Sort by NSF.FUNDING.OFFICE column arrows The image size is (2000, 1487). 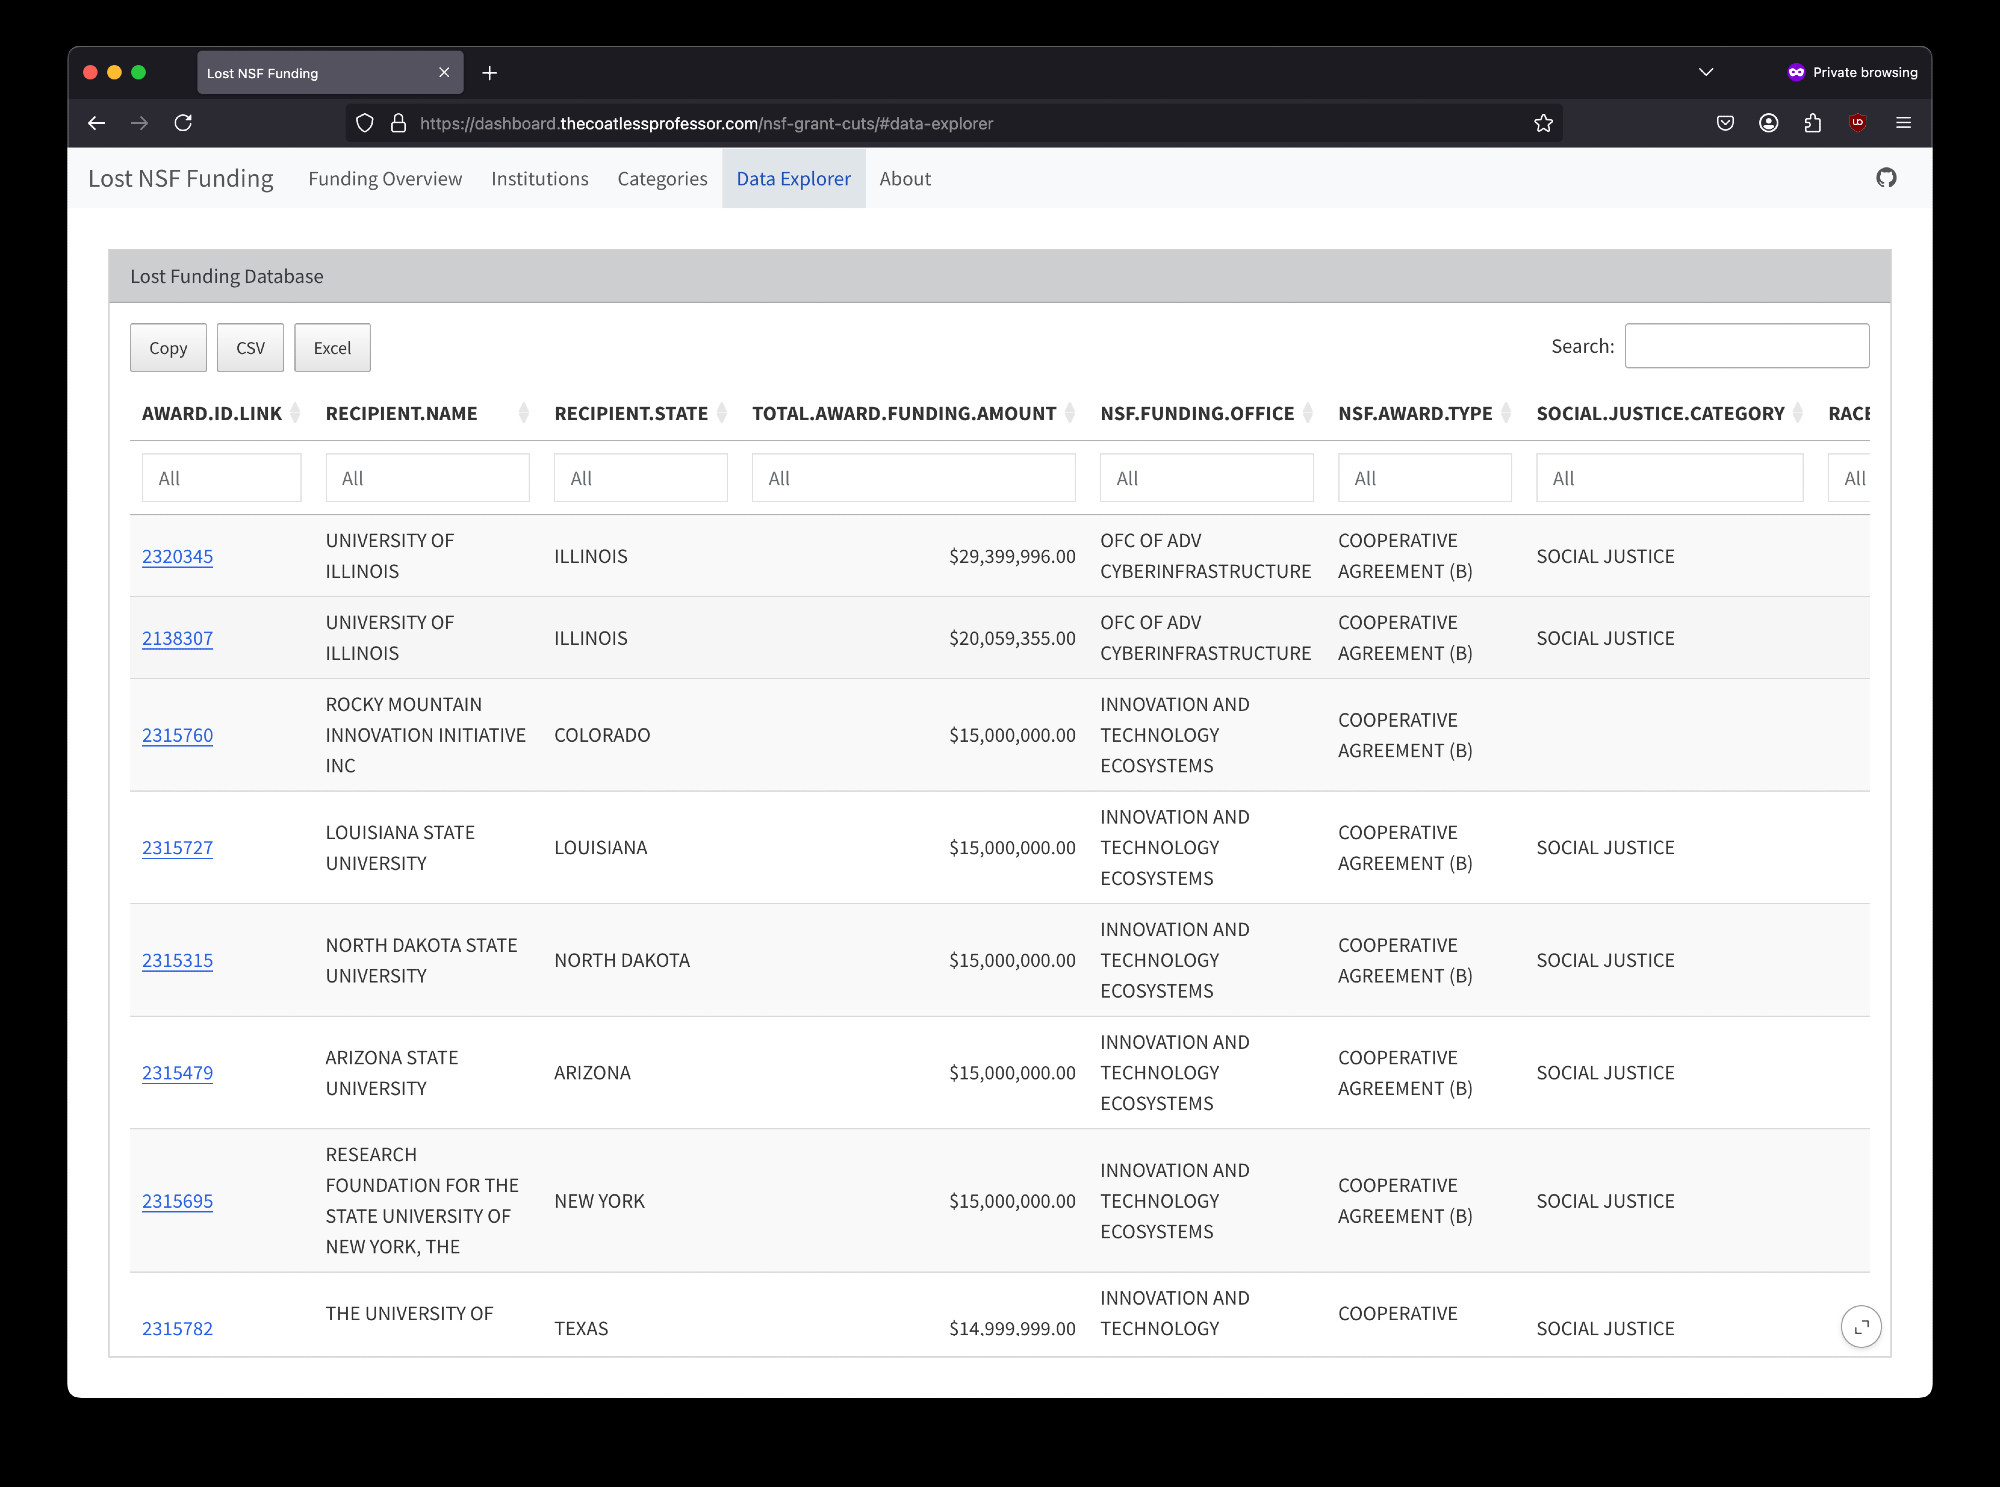tap(1307, 413)
